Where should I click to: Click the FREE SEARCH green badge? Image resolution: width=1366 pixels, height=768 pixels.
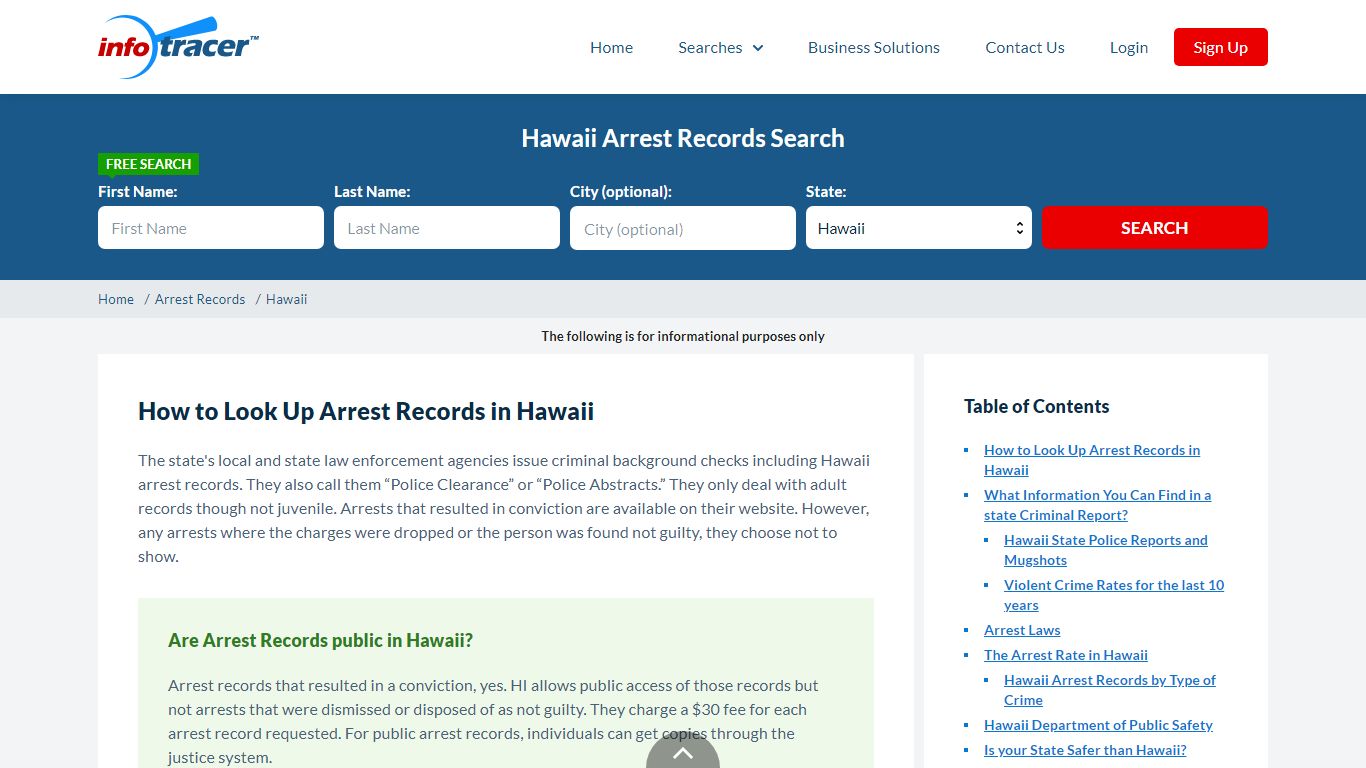[x=149, y=164]
